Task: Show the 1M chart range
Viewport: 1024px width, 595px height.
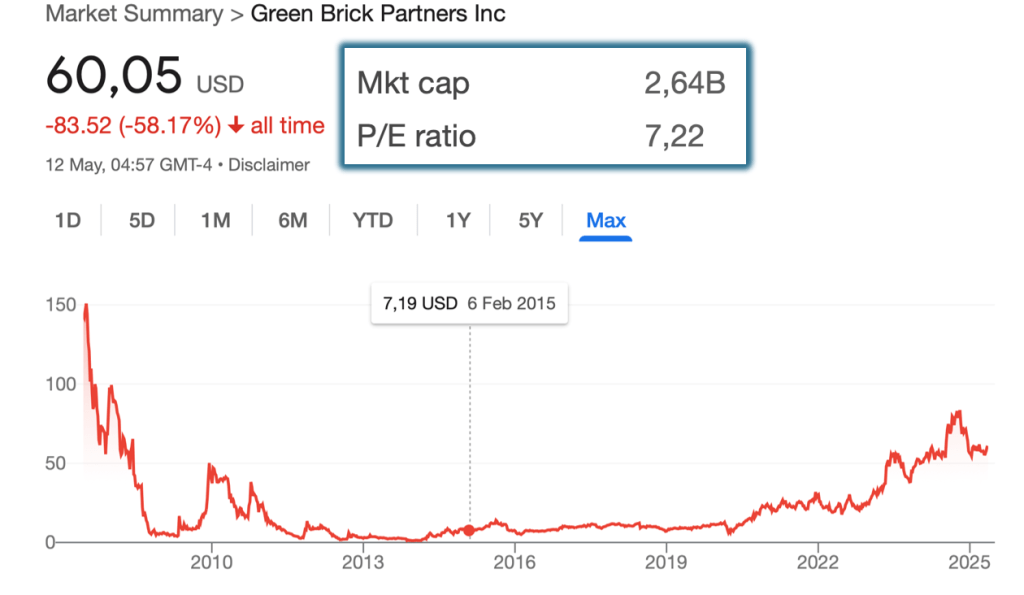Action: tap(216, 220)
